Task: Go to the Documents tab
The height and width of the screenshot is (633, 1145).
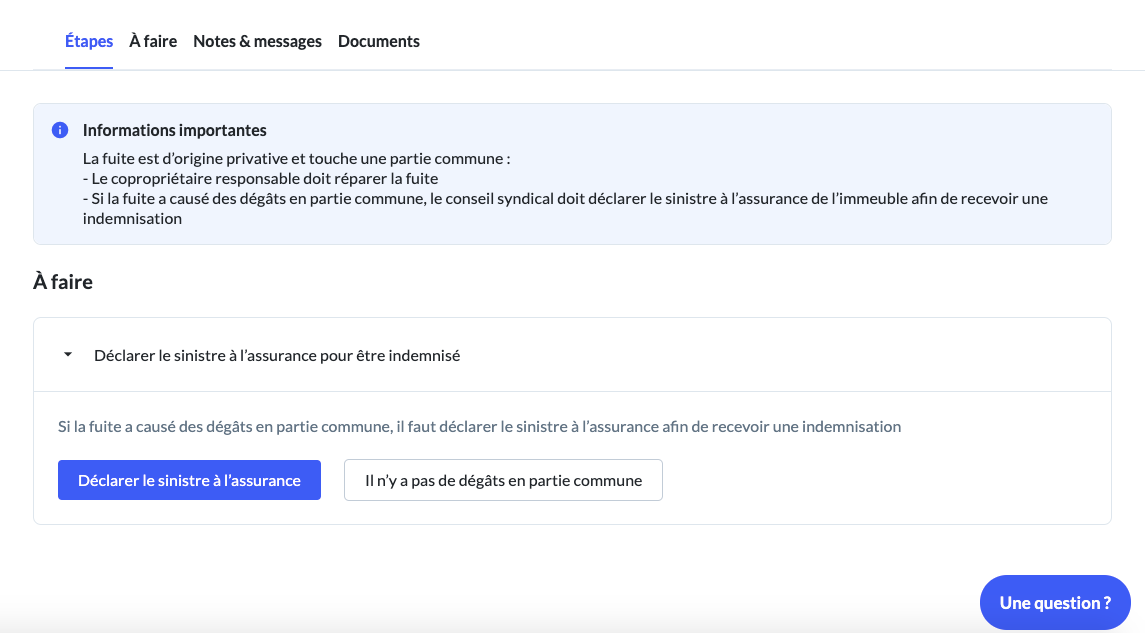Action: pyautogui.click(x=378, y=42)
